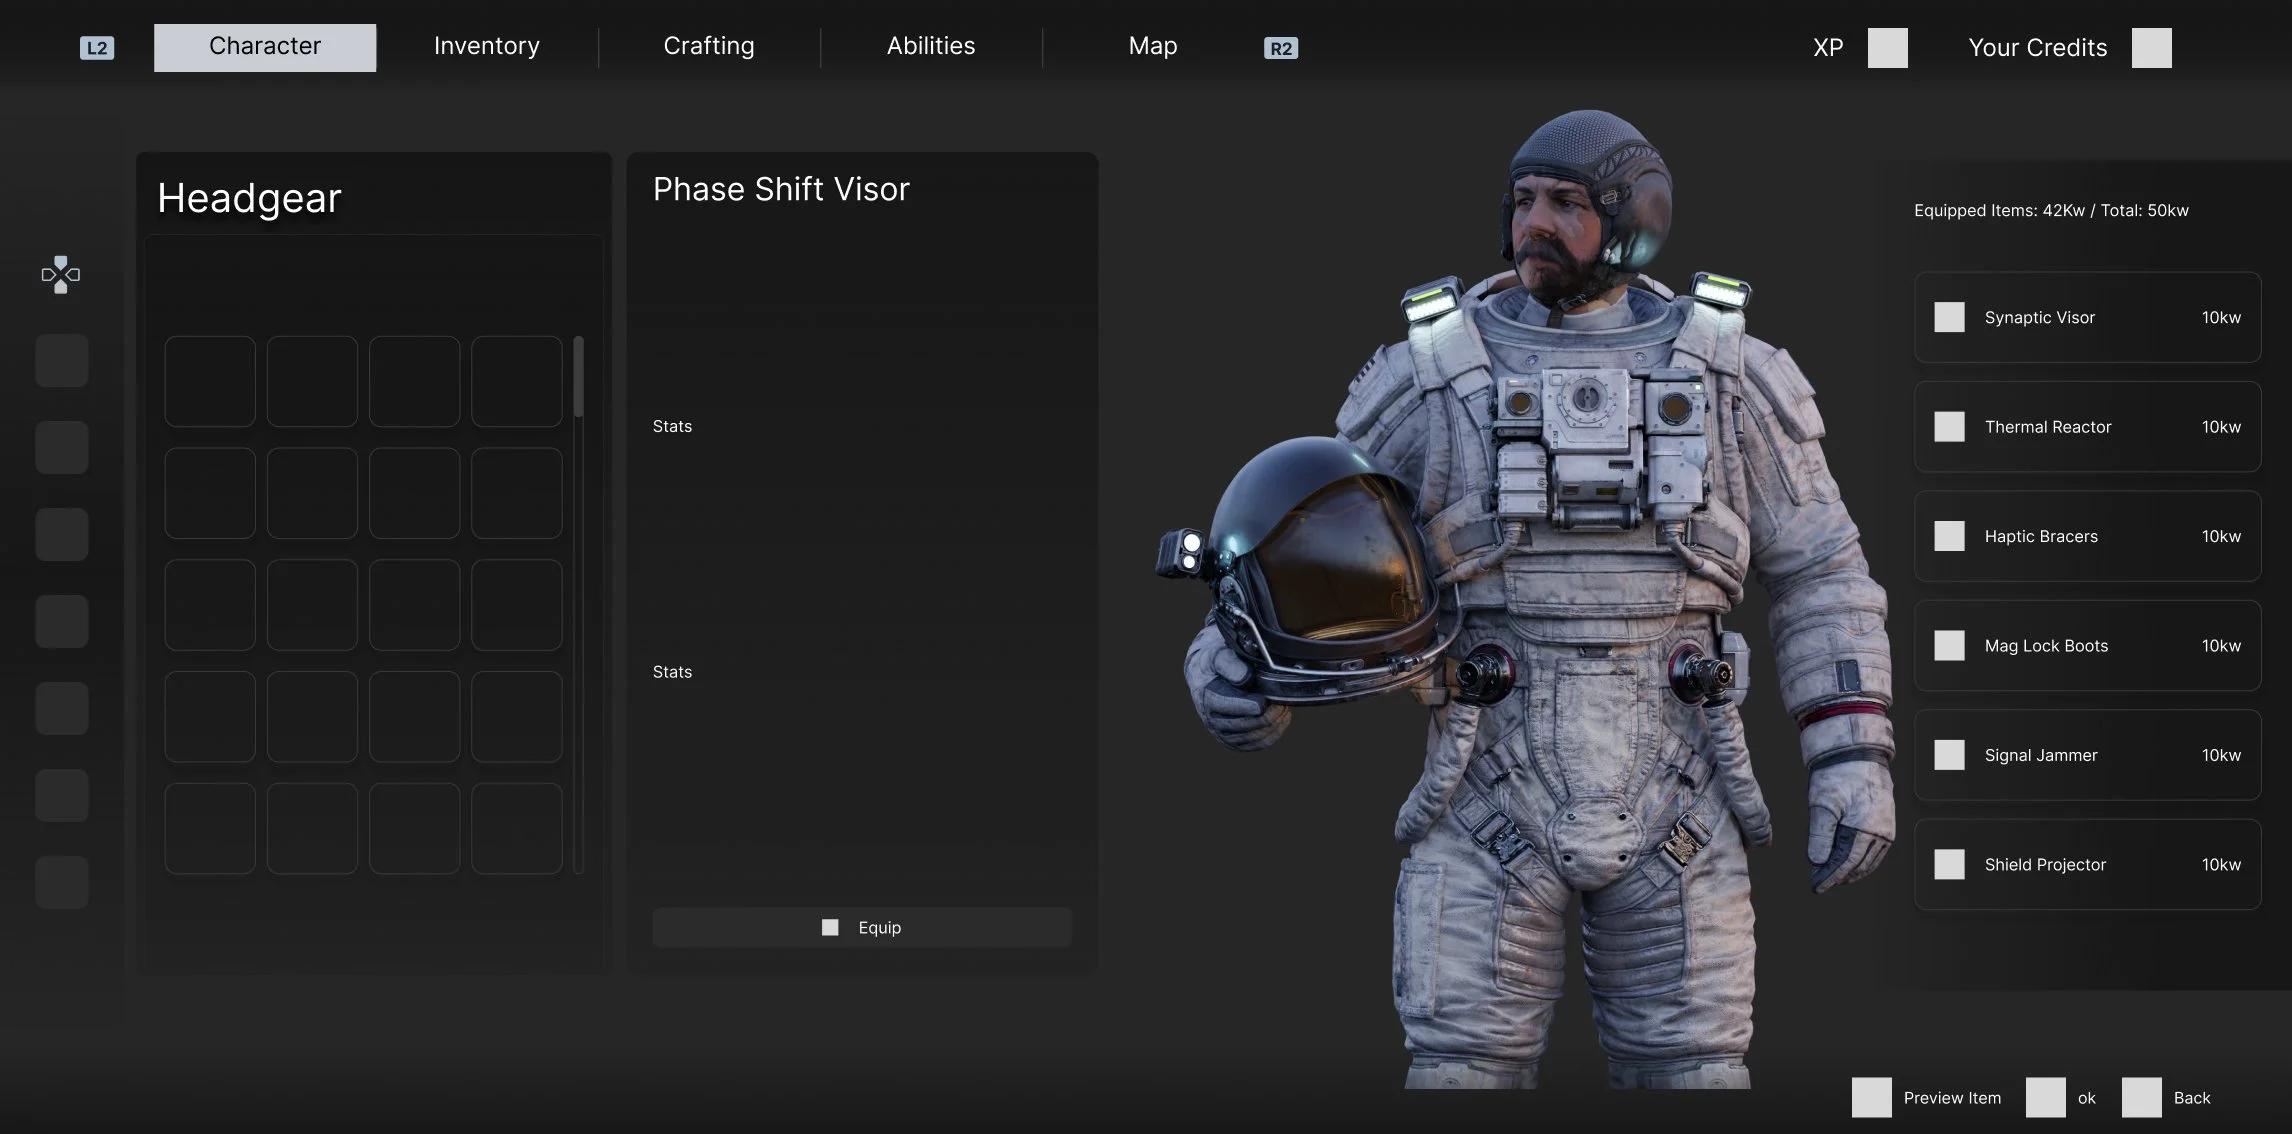Go to the Abilities tab
Viewport: 2292px width, 1134px height.
point(931,47)
